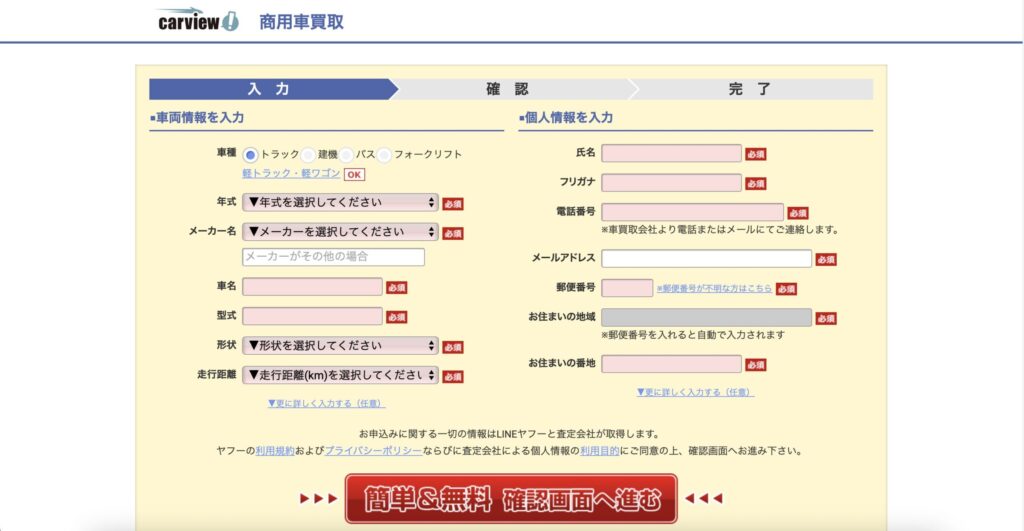Click the 必須 badge next to 電話番号
1024x531 pixels.
(x=798, y=213)
